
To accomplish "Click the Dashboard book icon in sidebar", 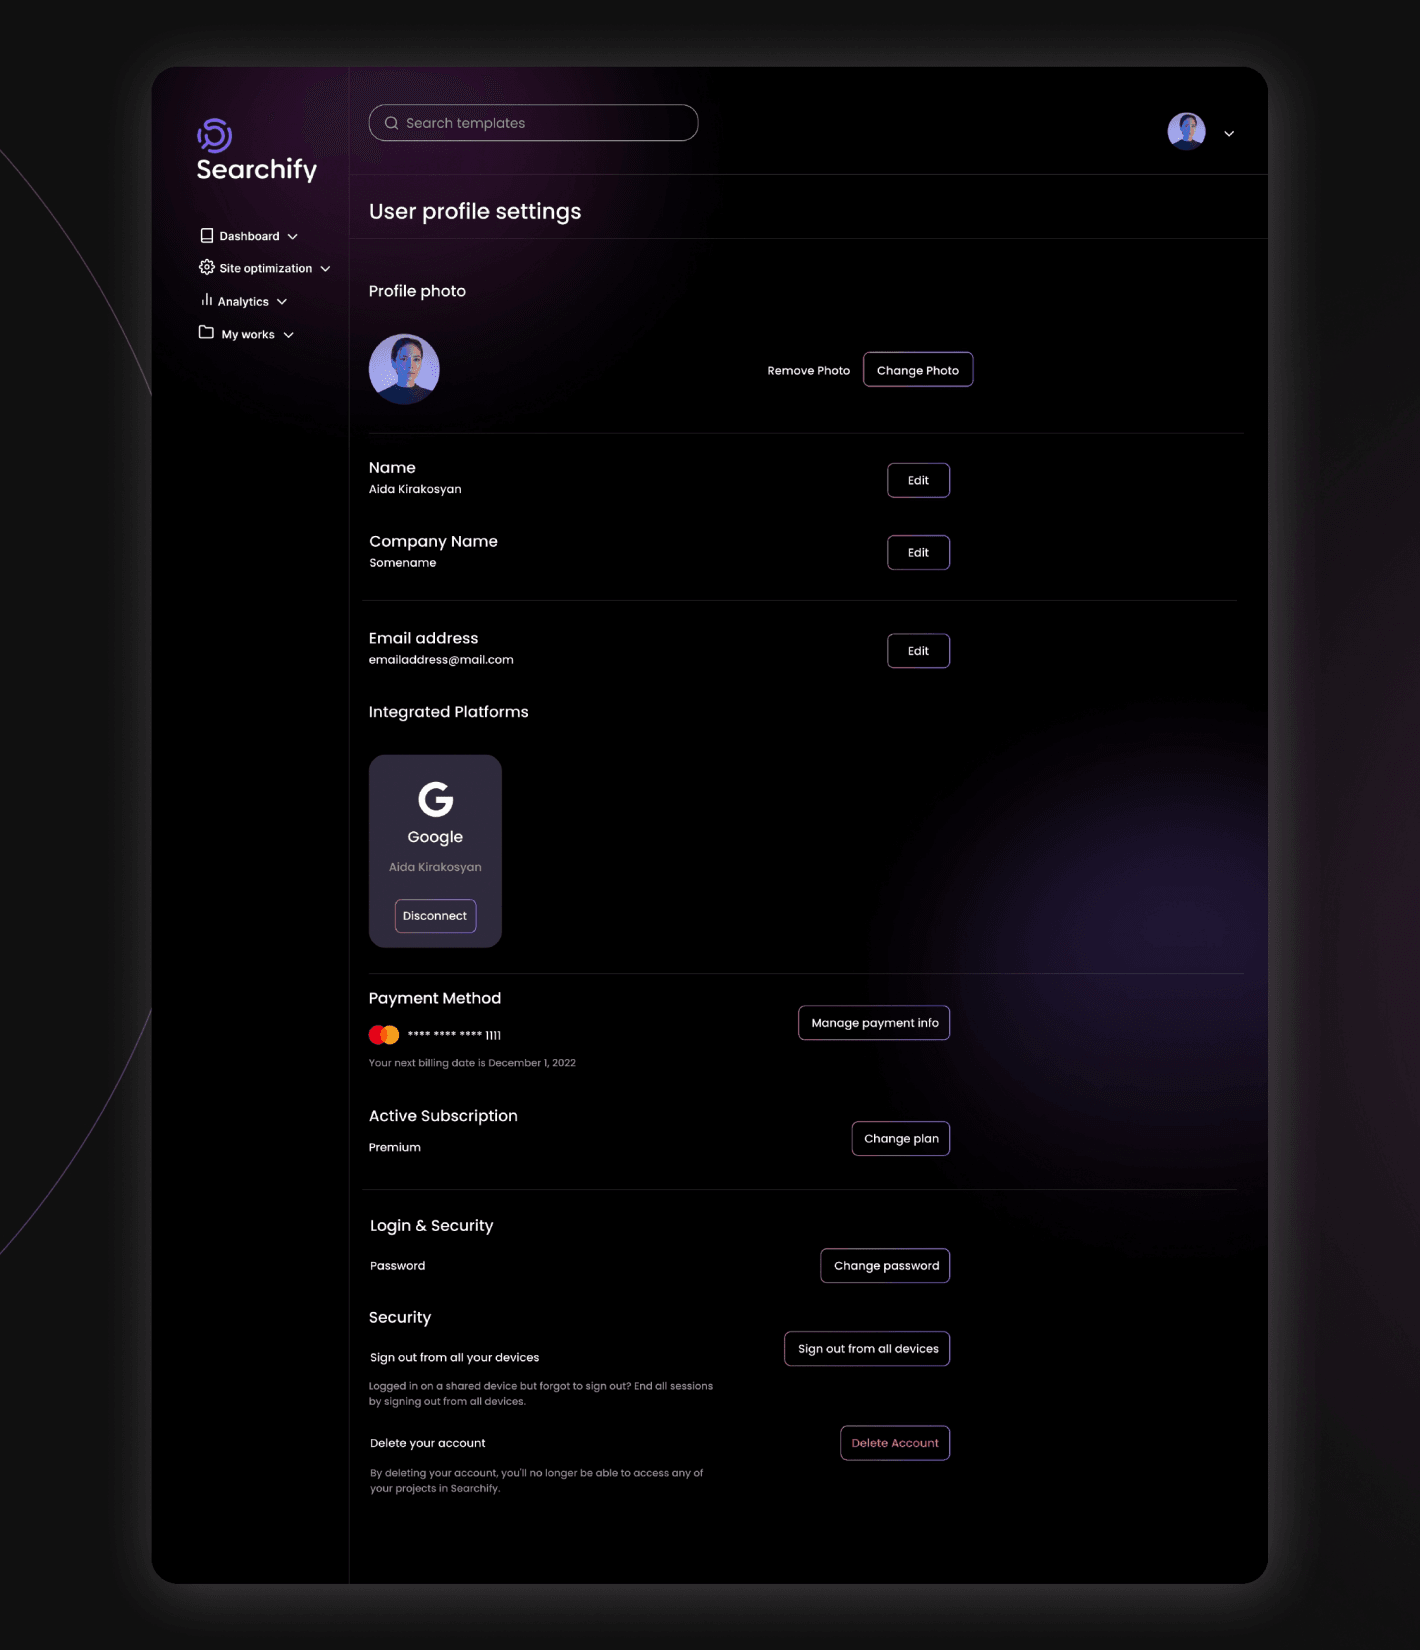I will tap(206, 236).
